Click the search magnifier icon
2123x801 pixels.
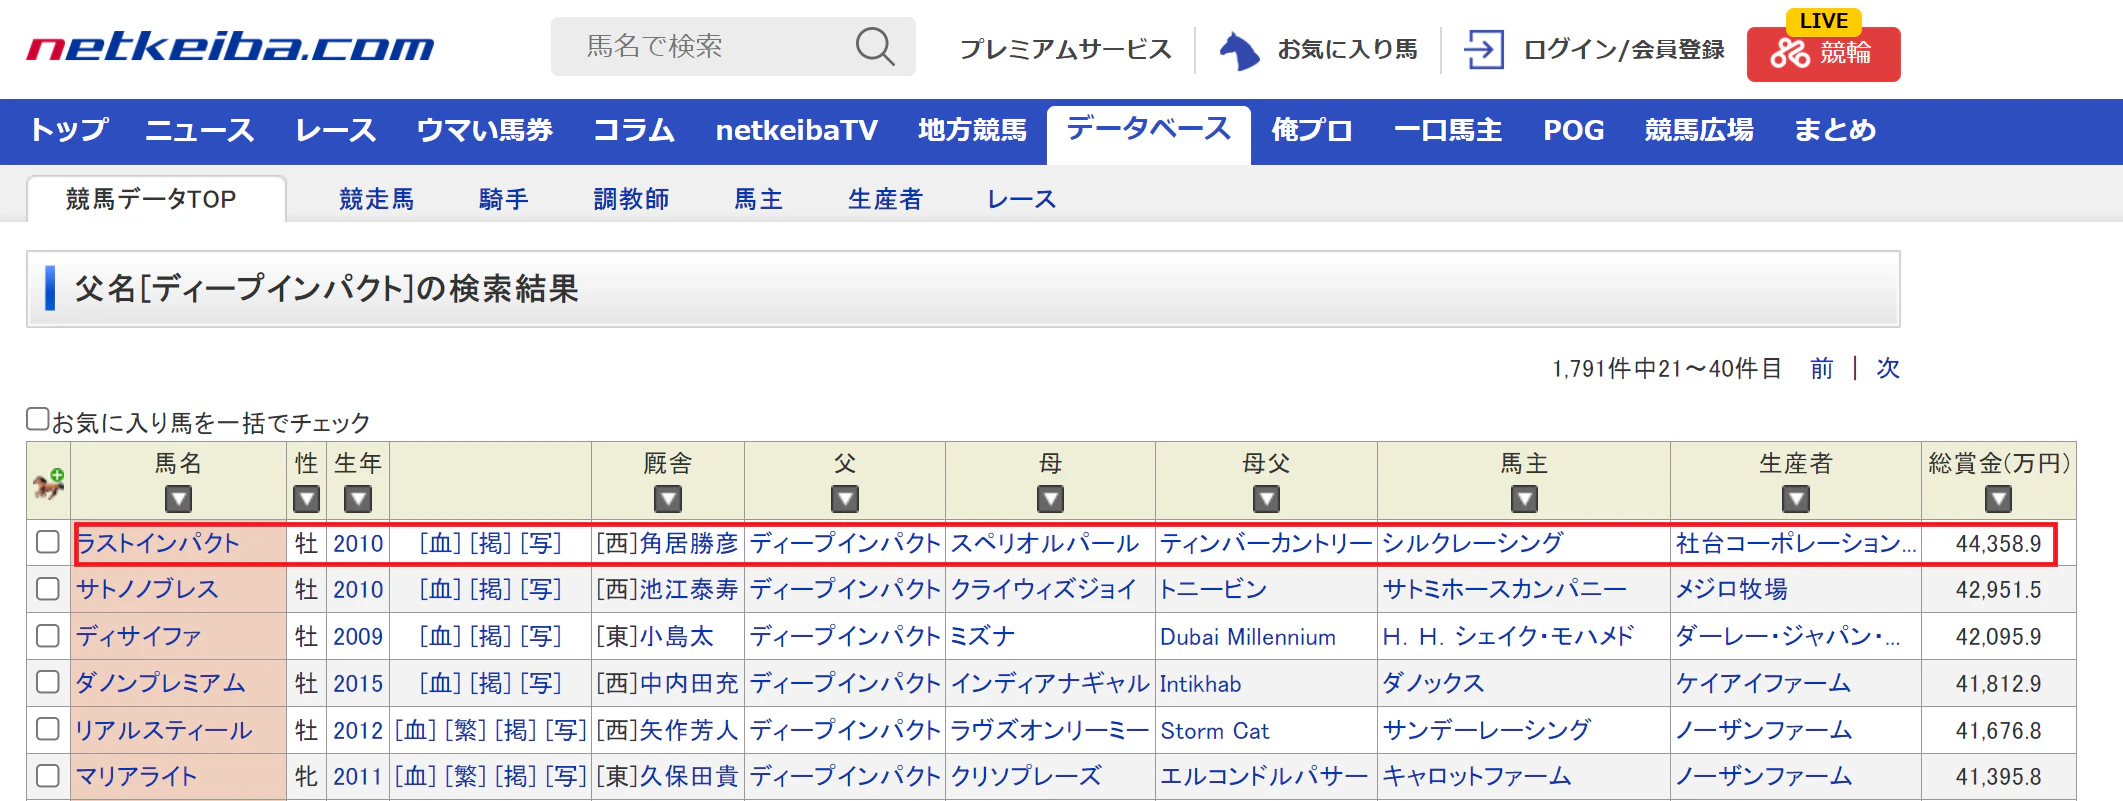pyautogui.click(x=875, y=46)
